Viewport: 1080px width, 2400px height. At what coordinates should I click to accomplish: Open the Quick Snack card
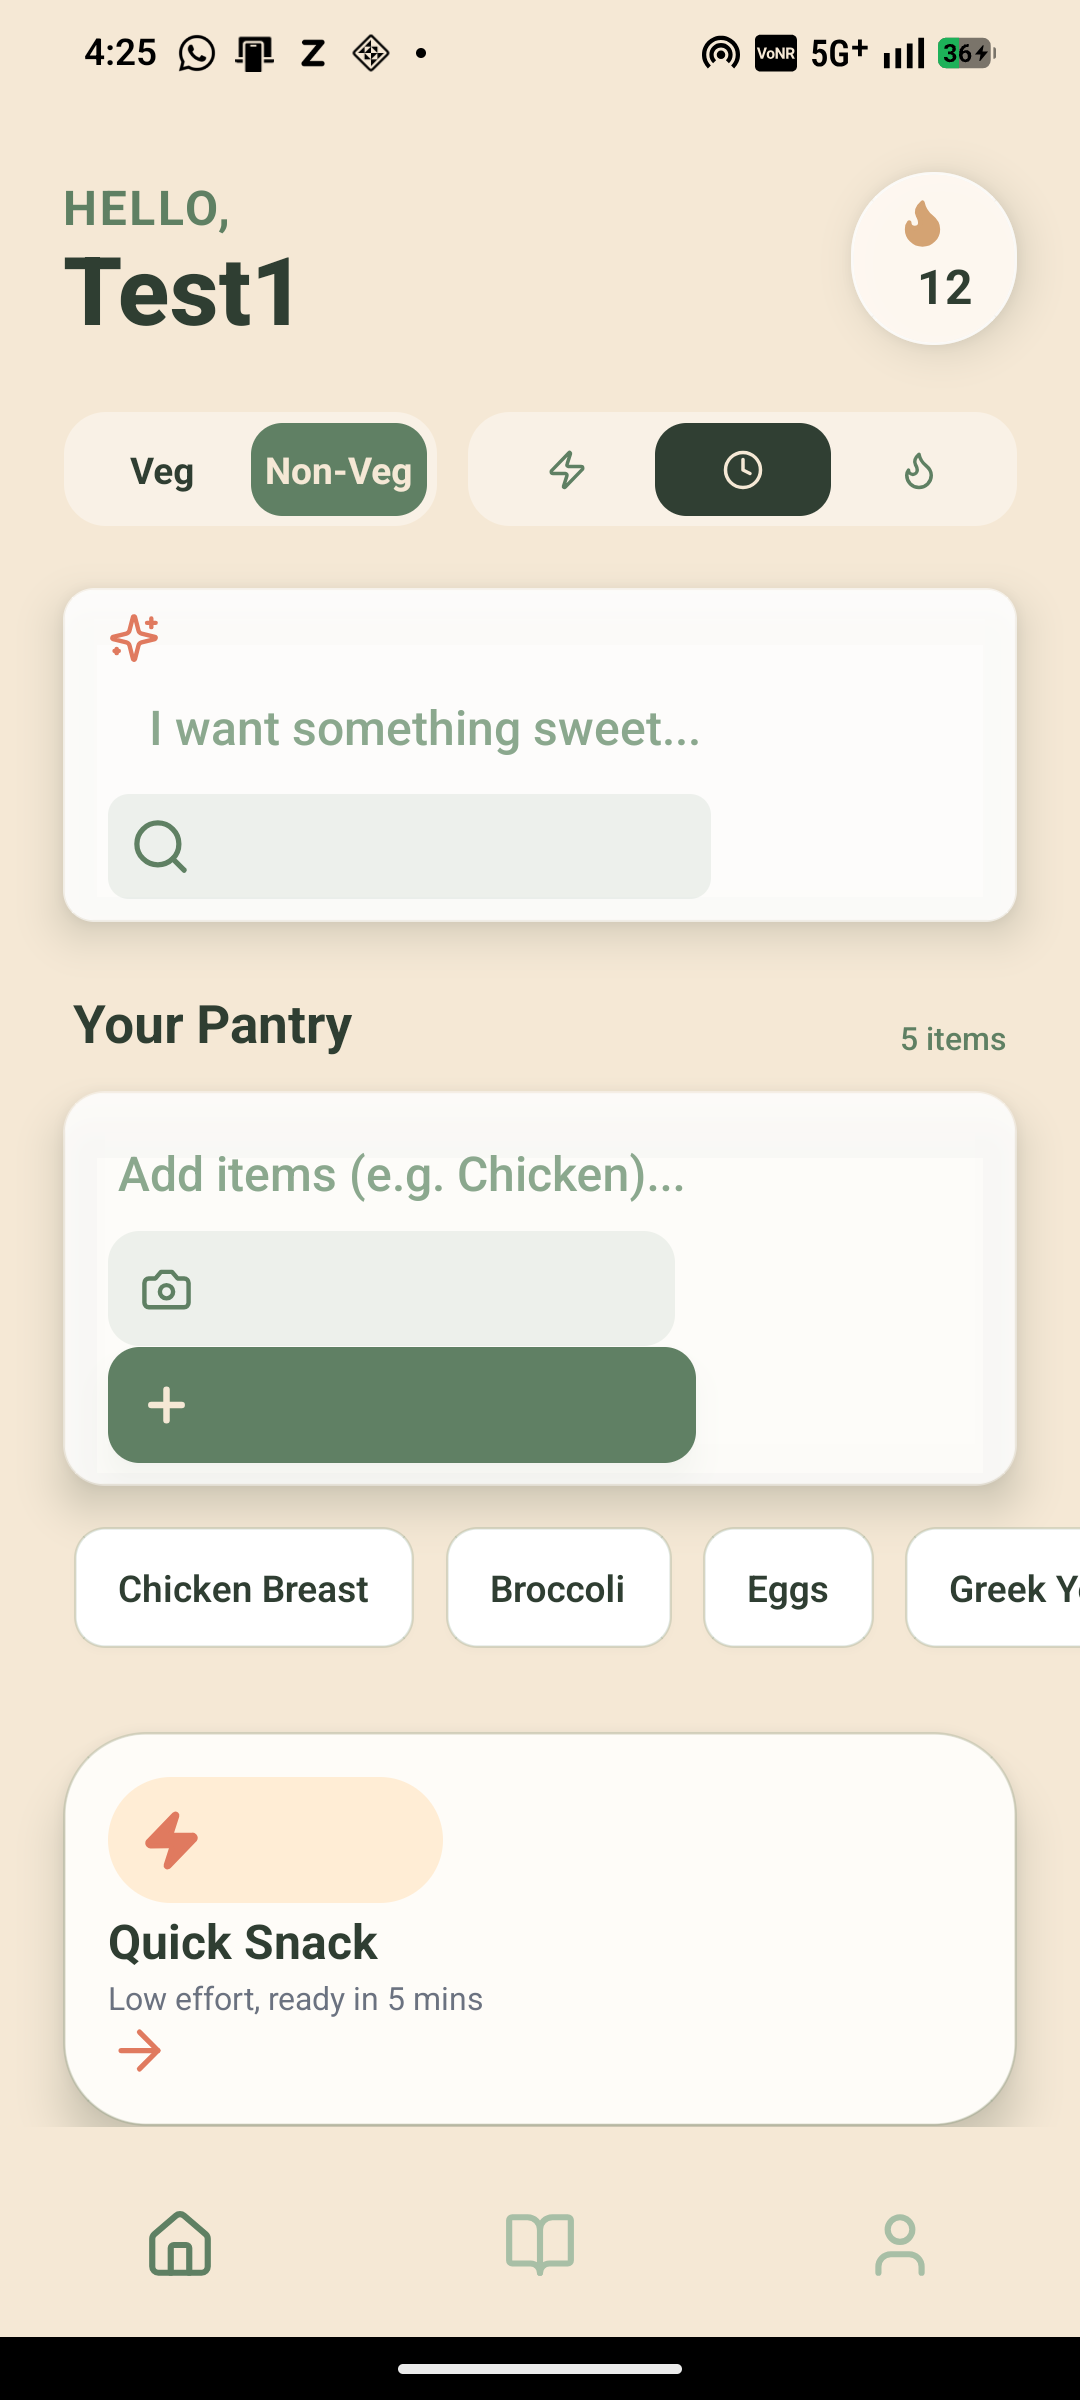point(540,1929)
